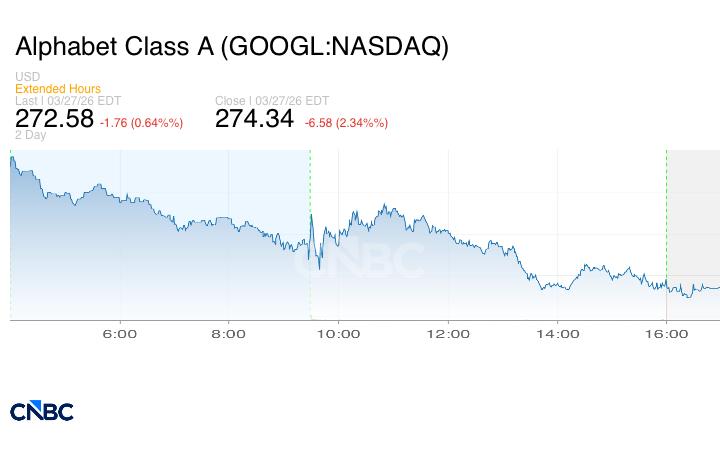The width and height of the screenshot is (720, 450).
Task: Click the 16:00 time axis label
Action: click(666, 333)
